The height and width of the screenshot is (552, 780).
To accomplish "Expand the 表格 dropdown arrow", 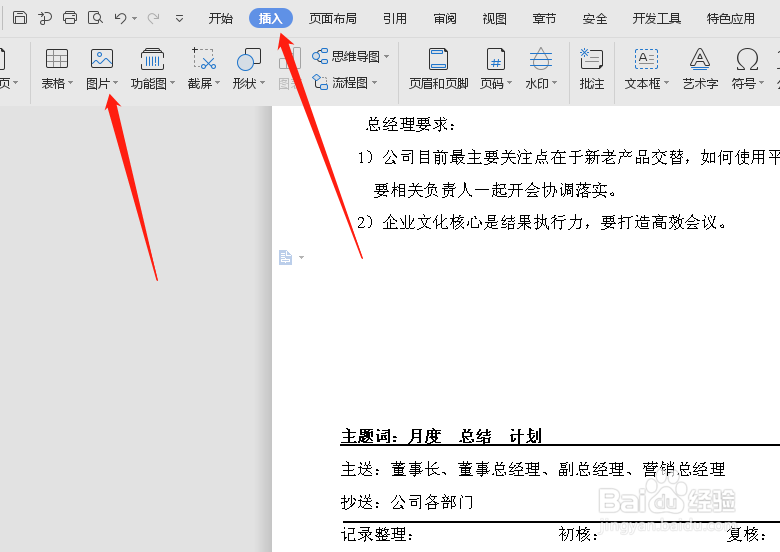I will (x=70, y=83).
